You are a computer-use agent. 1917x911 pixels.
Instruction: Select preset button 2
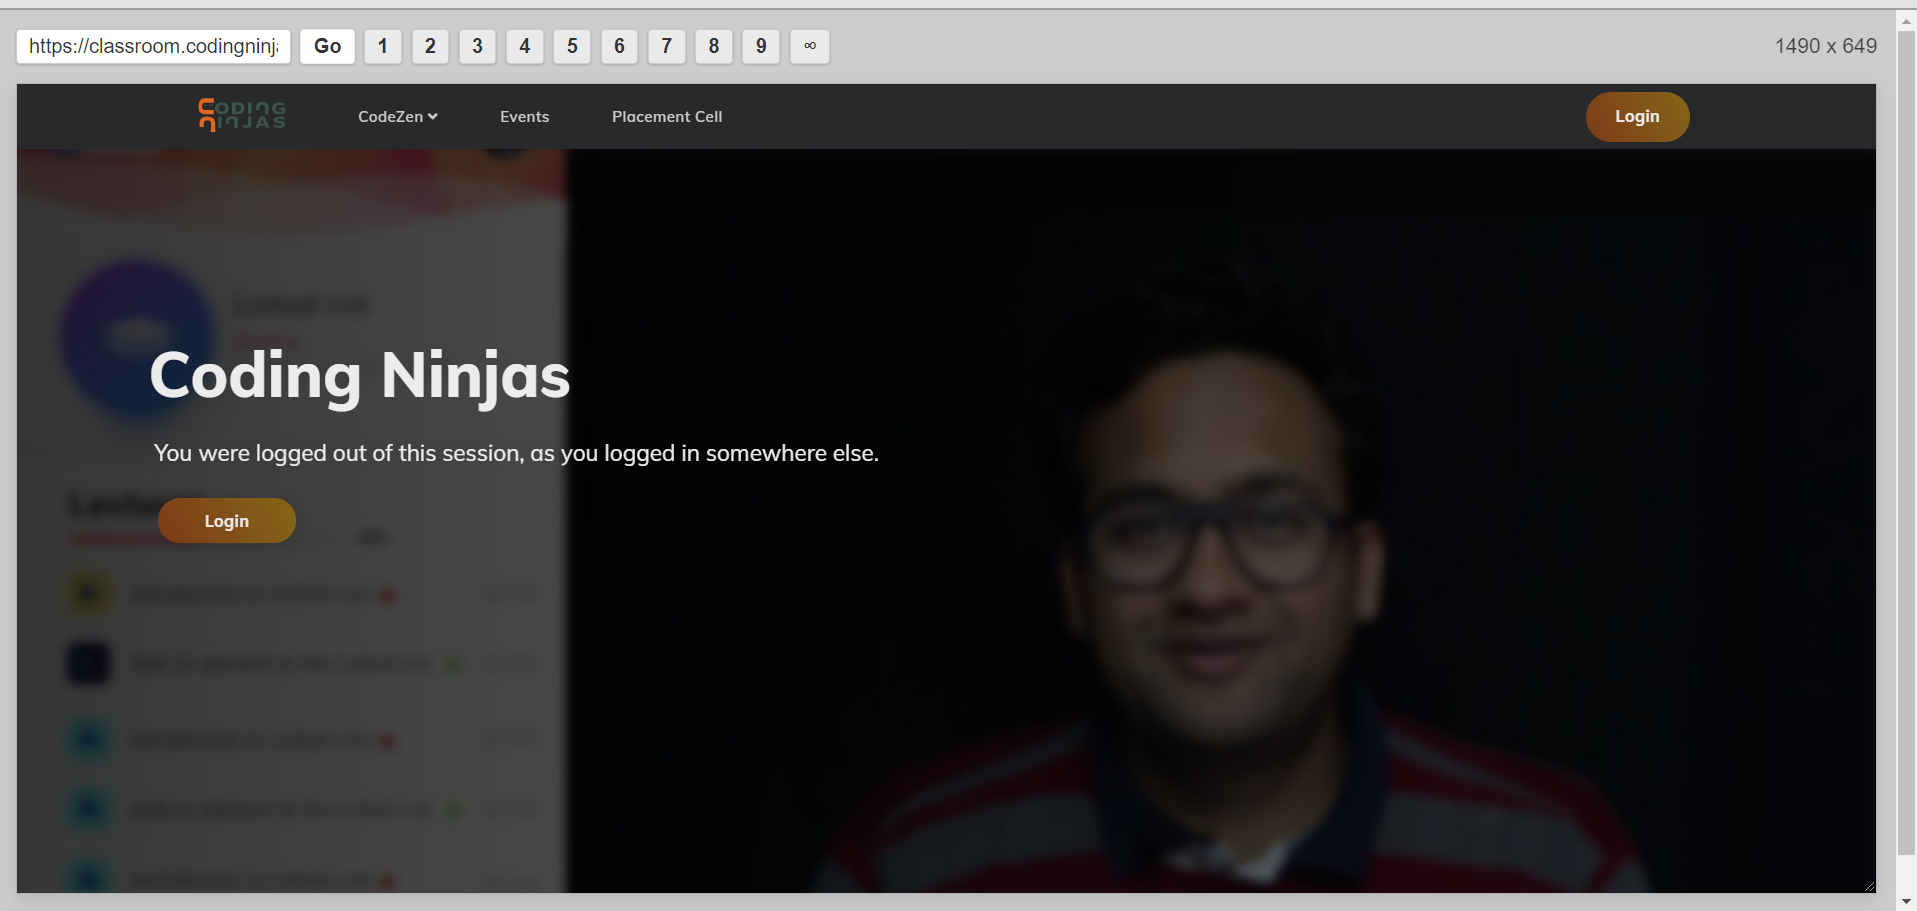coord(430,46)
